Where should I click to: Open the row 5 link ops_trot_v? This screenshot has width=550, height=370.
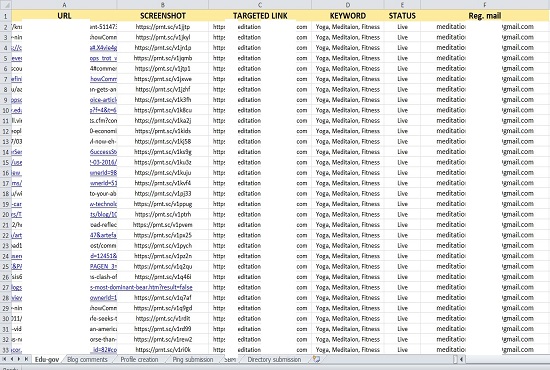coord(103,58)
